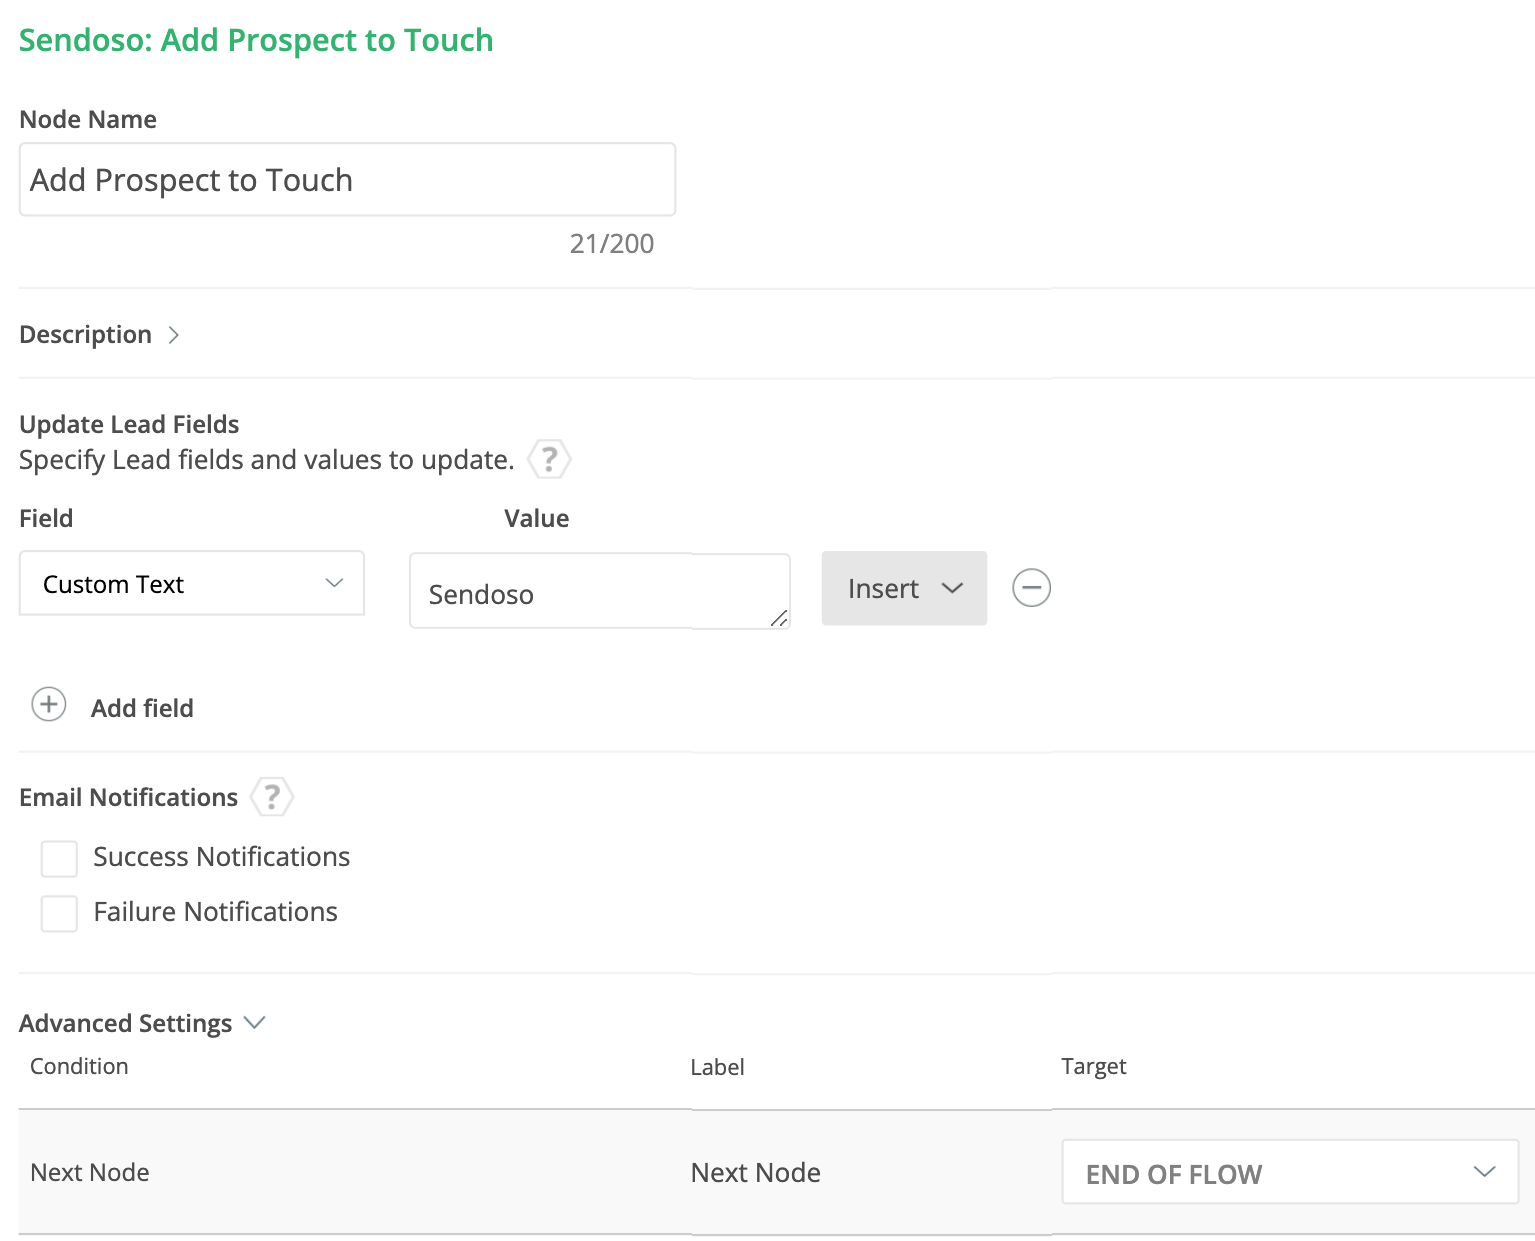Open the Custom Text field dropdown
This screenshot has height=1241, width=1535.
click(x=192, y=584)
